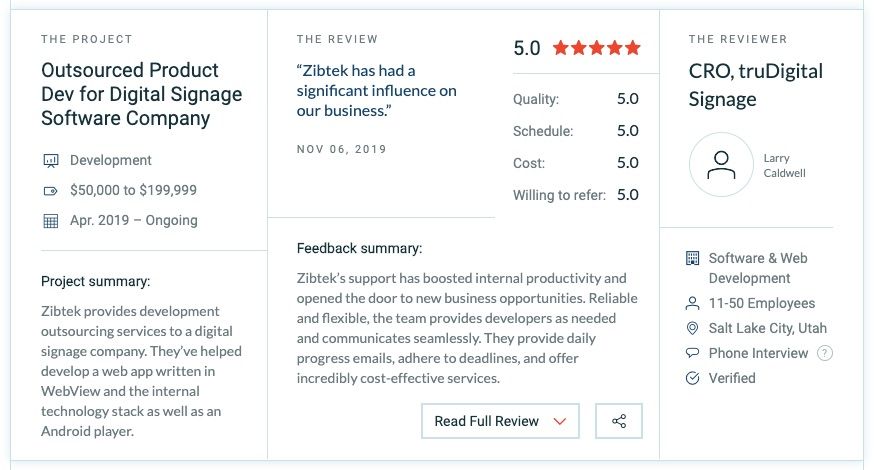
Task: Click the Verified checkmark icon
Action: pos(692,378)
